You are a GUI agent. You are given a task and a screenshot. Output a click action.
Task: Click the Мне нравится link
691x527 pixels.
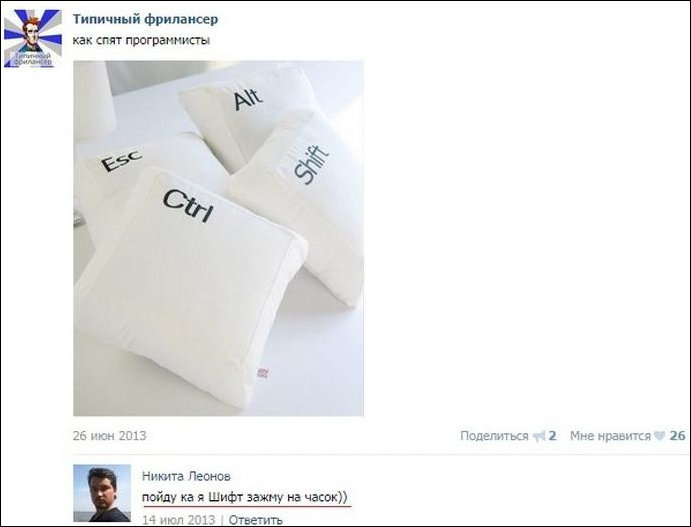(x=610, y=436)
